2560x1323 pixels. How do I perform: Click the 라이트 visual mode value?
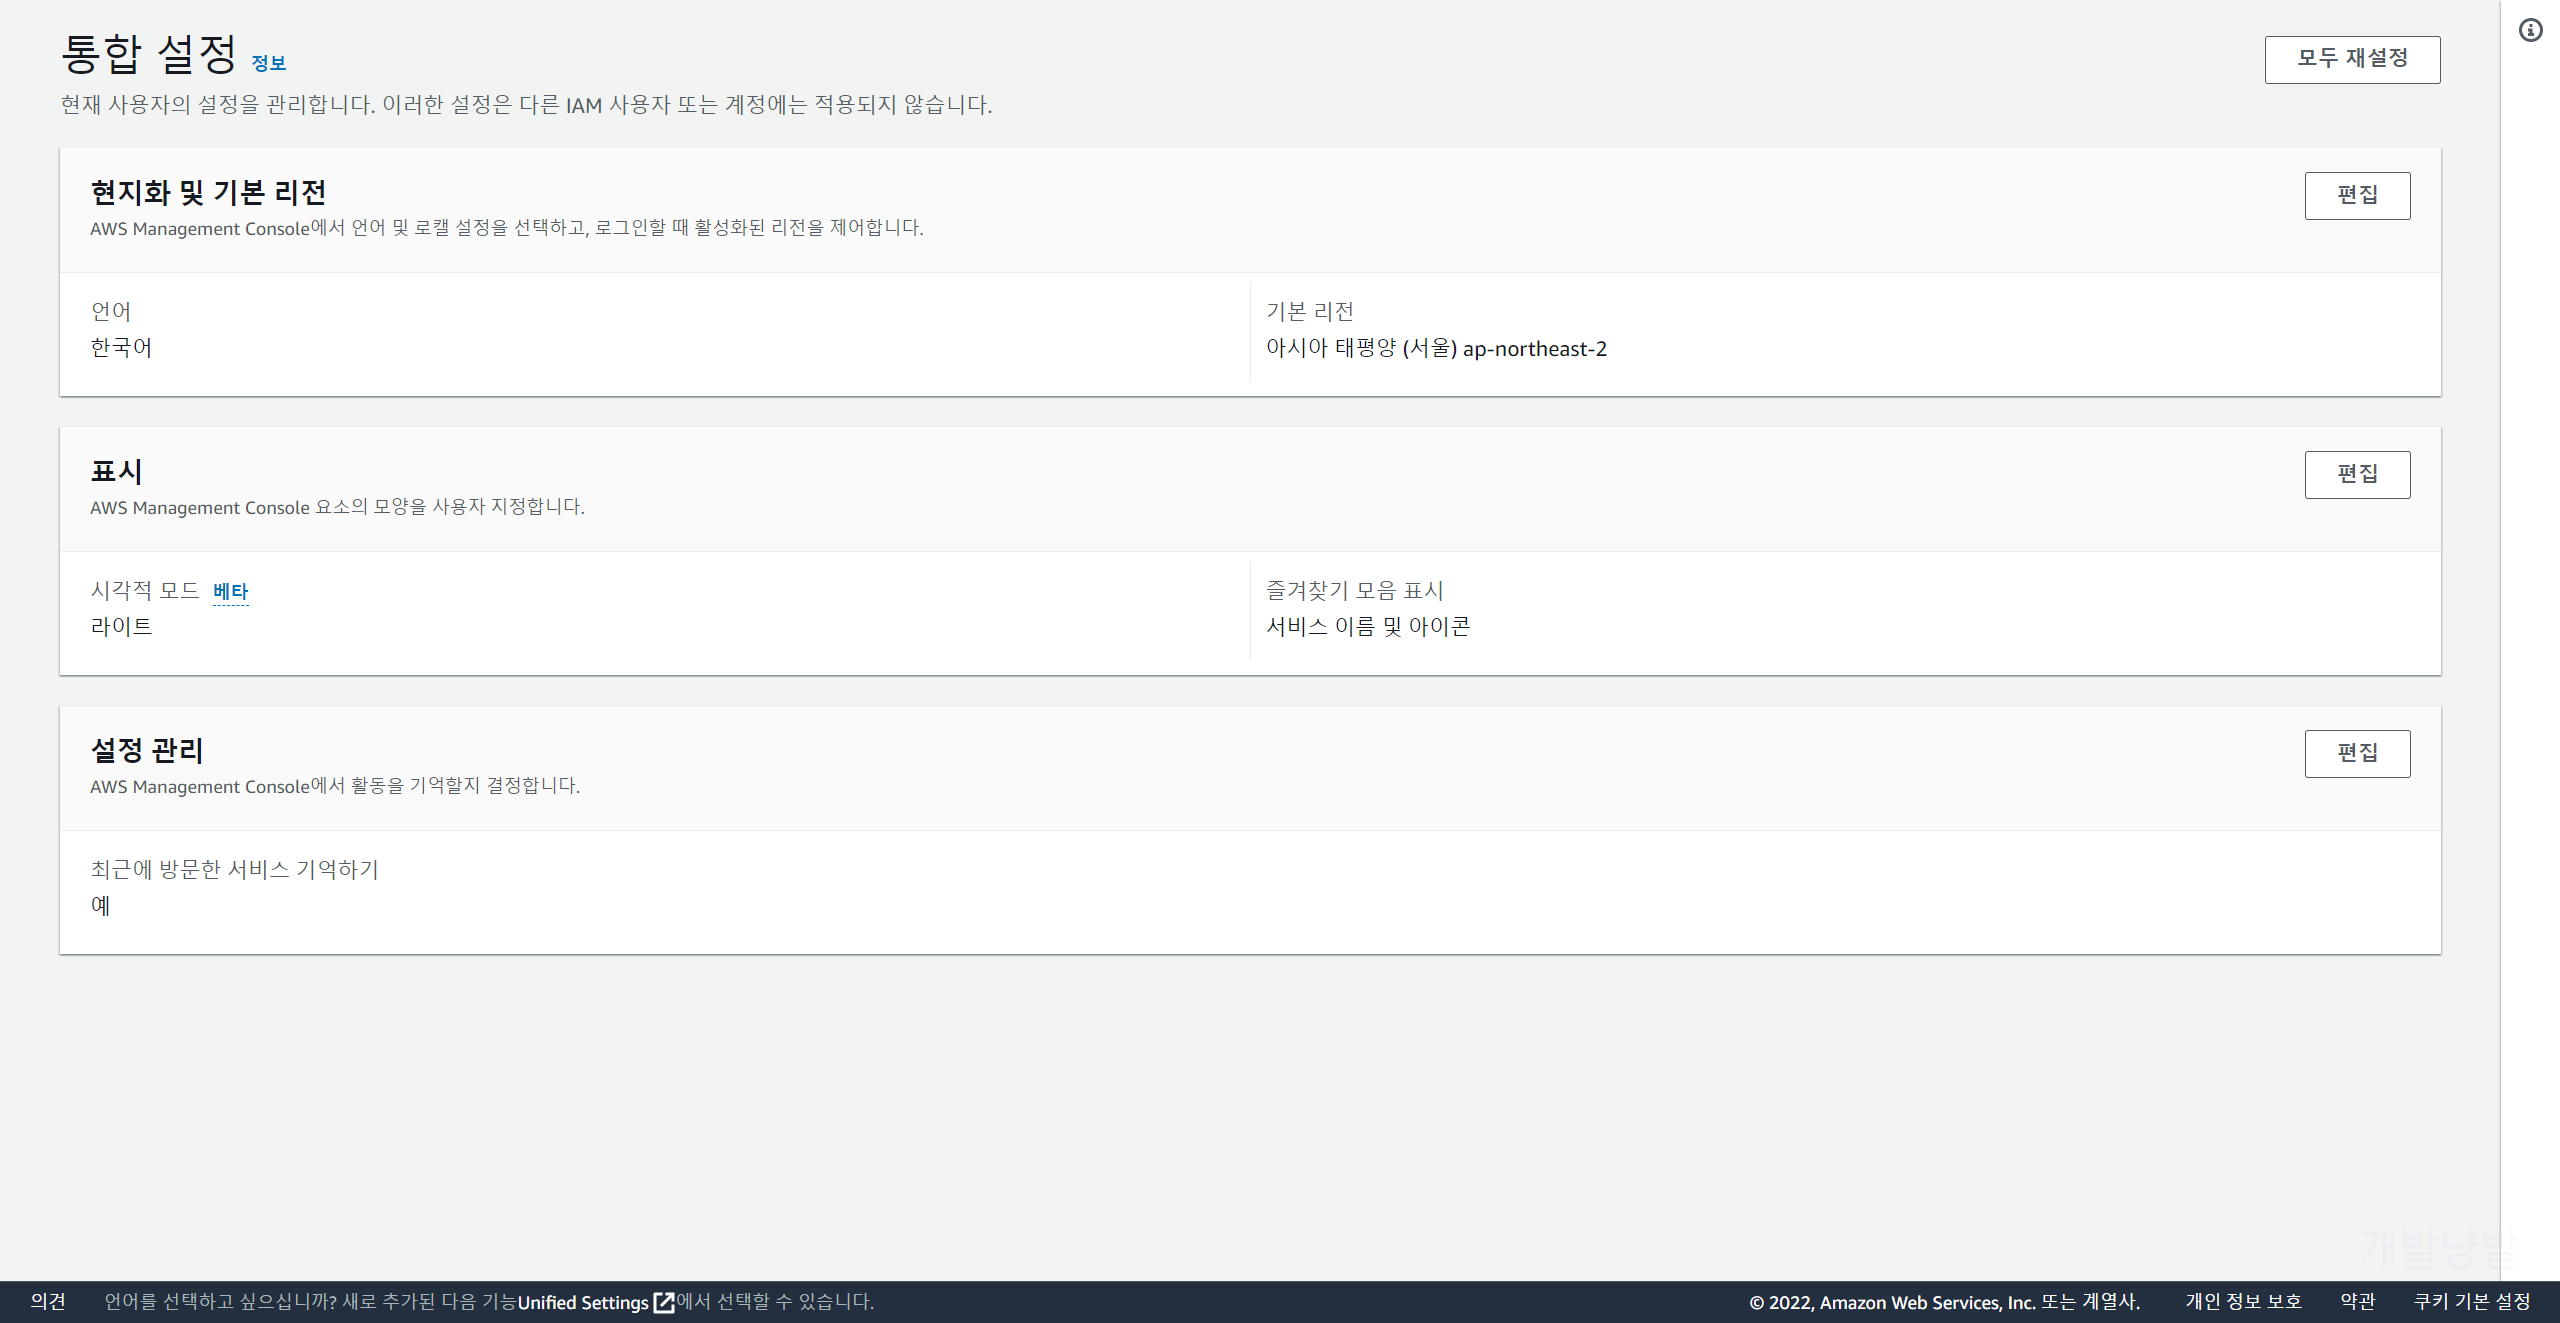[x=121, y=626]
